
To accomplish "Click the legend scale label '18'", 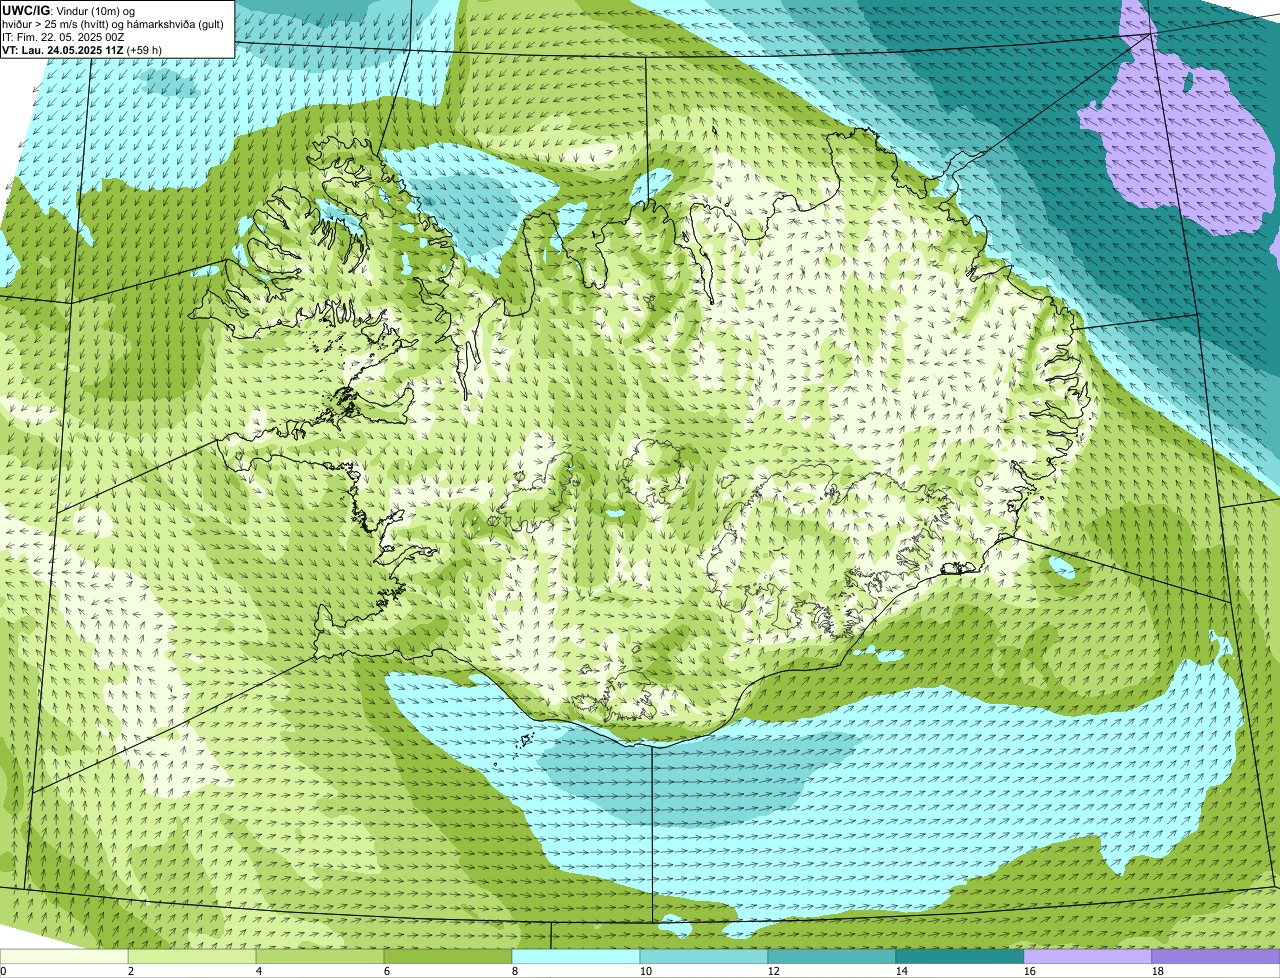I will pyautogui.click(x=1158, y=971).
